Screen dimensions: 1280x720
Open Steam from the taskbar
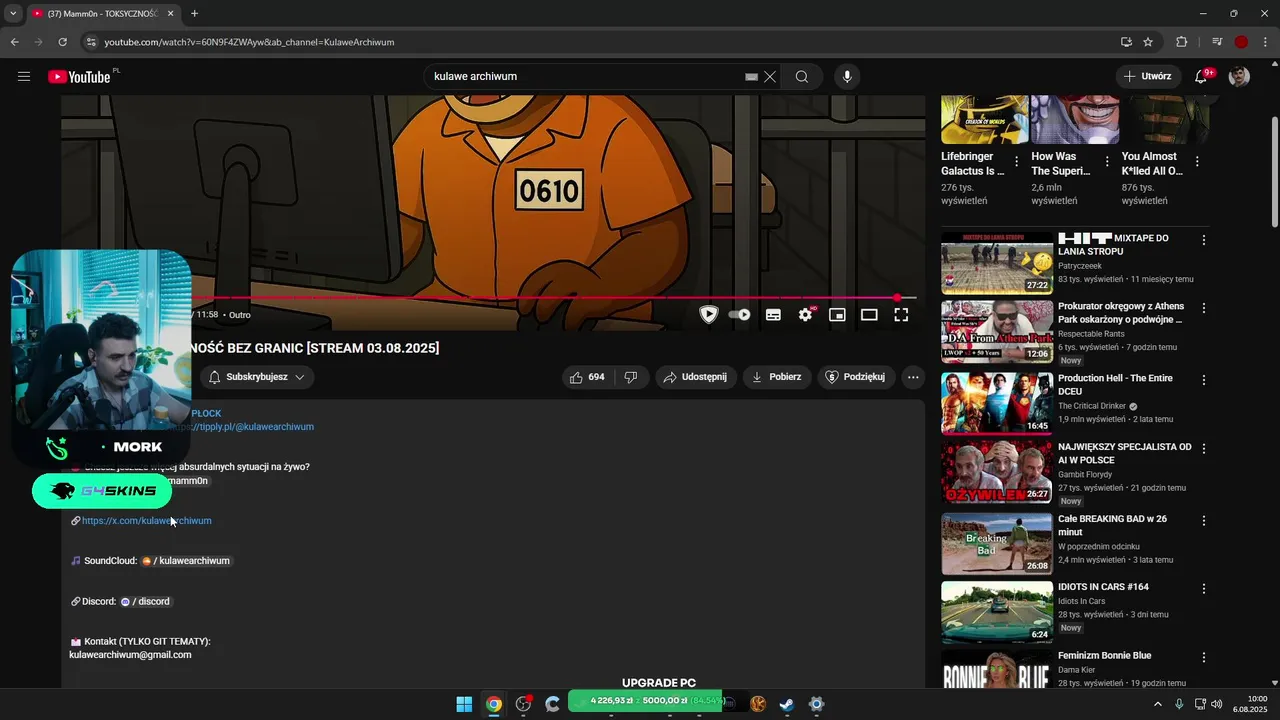[787, 704]
